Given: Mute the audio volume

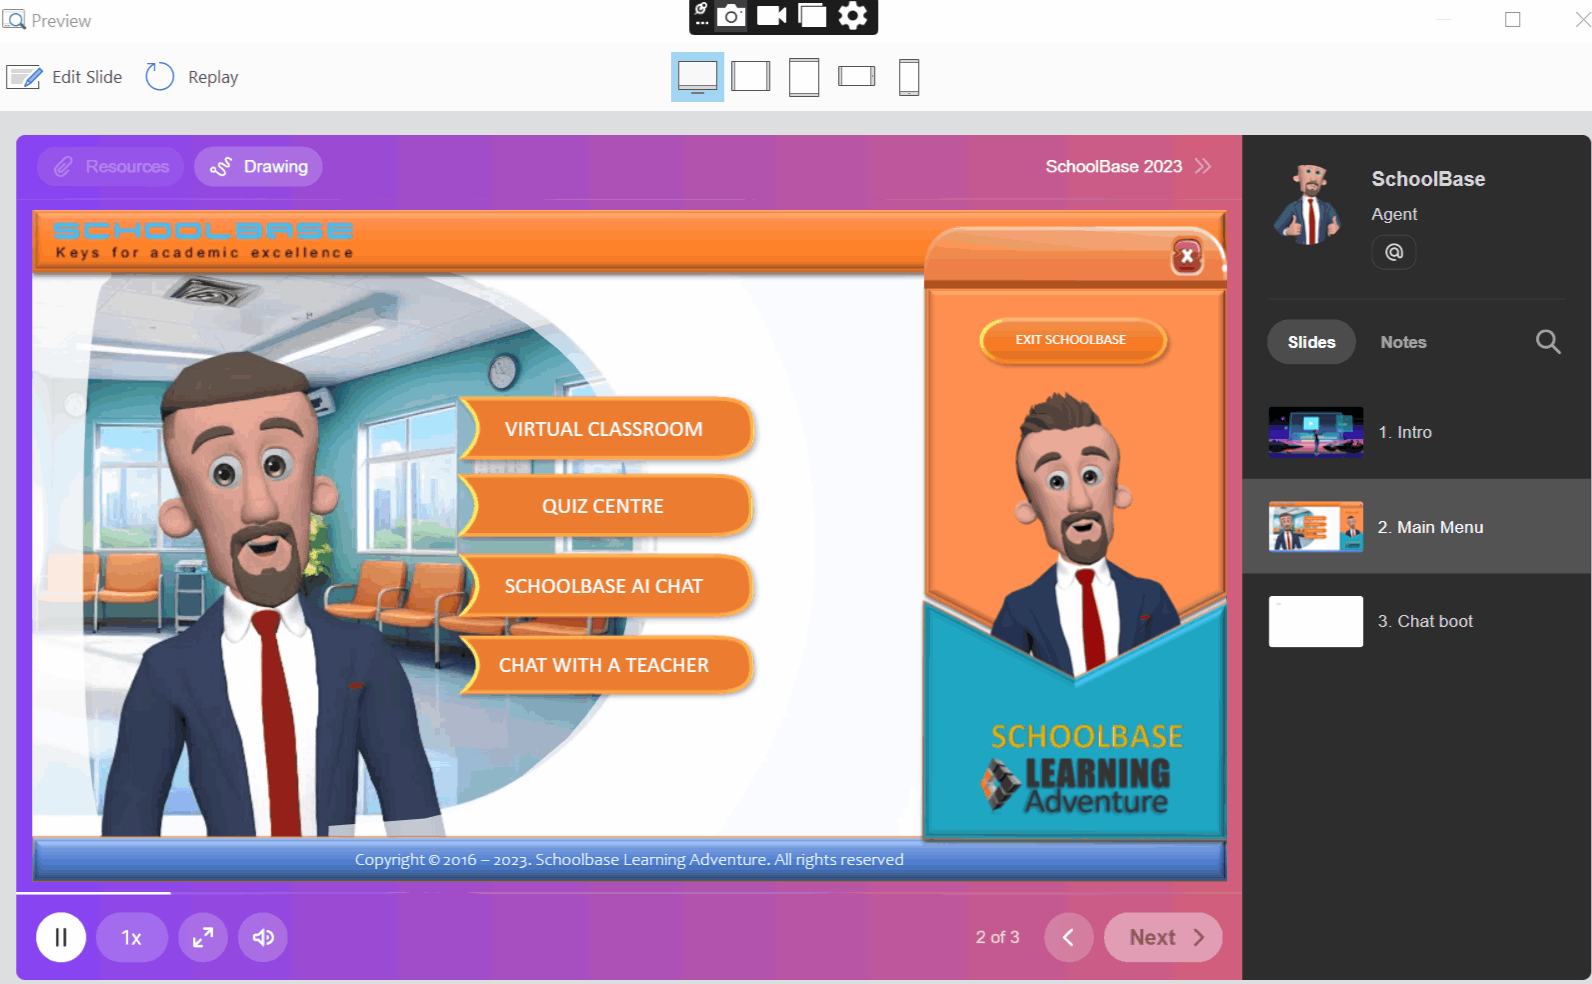Looking at the screenshot, I should pos(263,937).
